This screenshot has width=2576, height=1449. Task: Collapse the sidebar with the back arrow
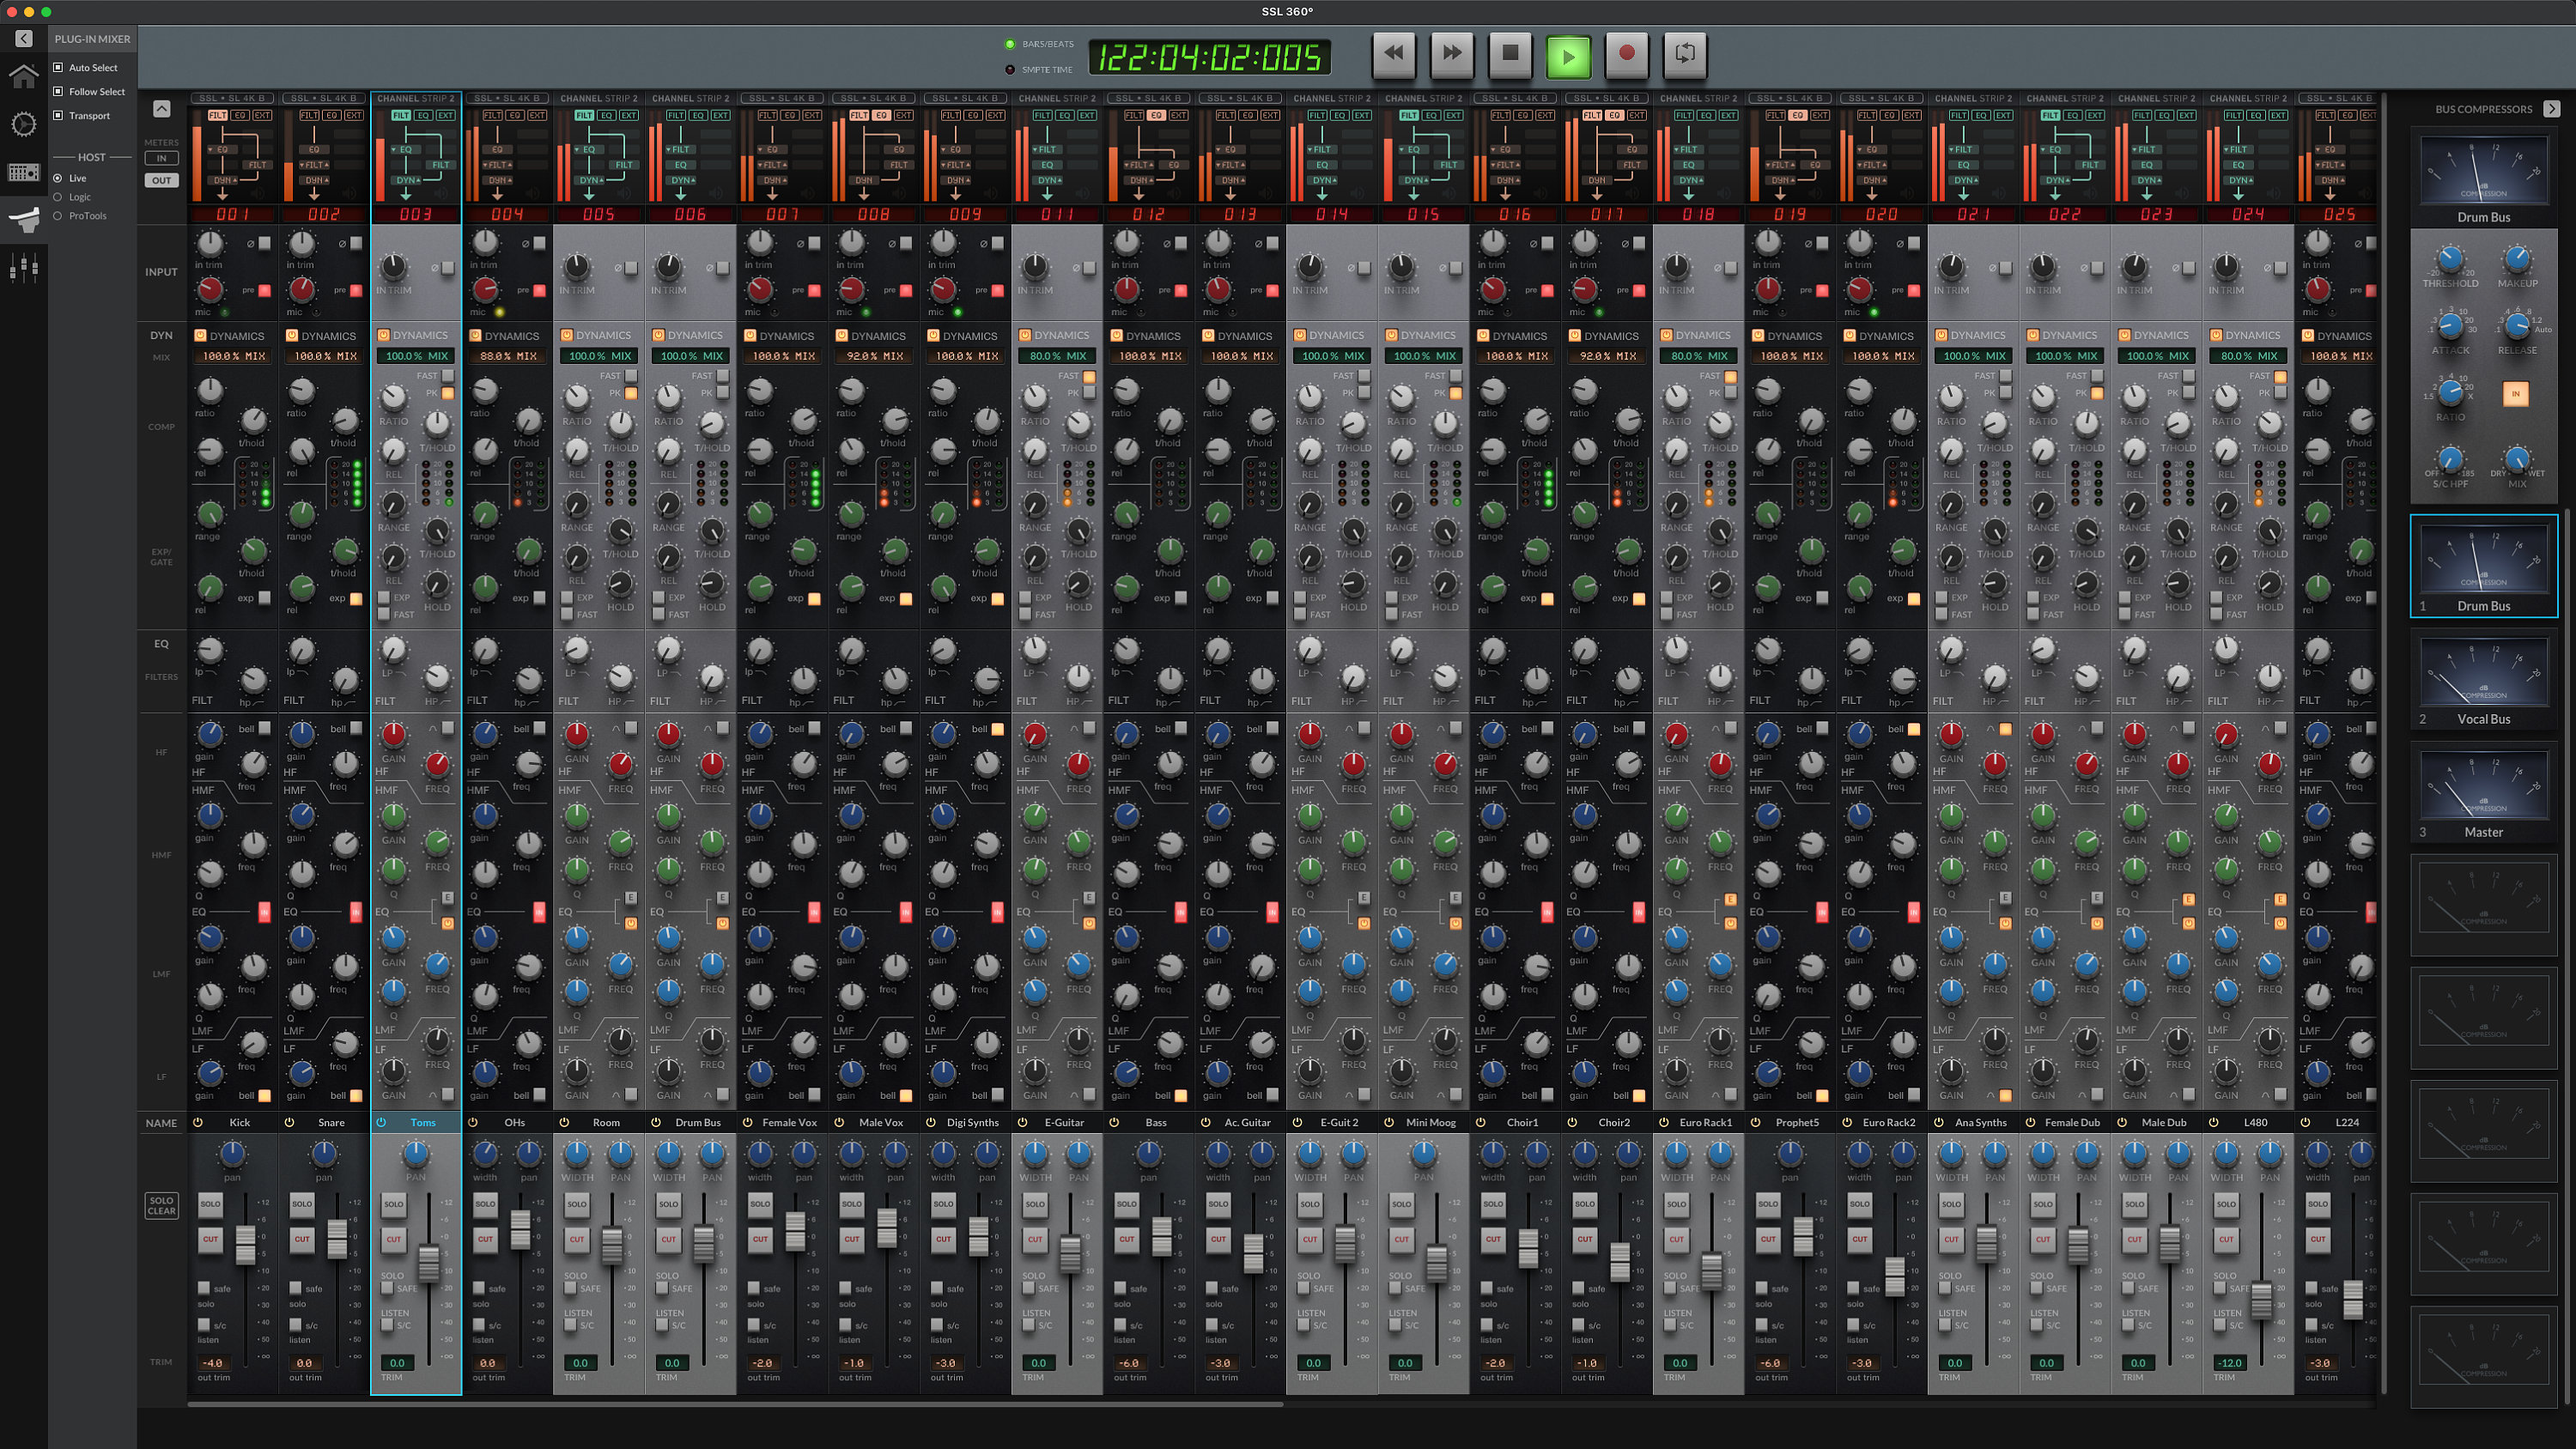coord(24,38)
